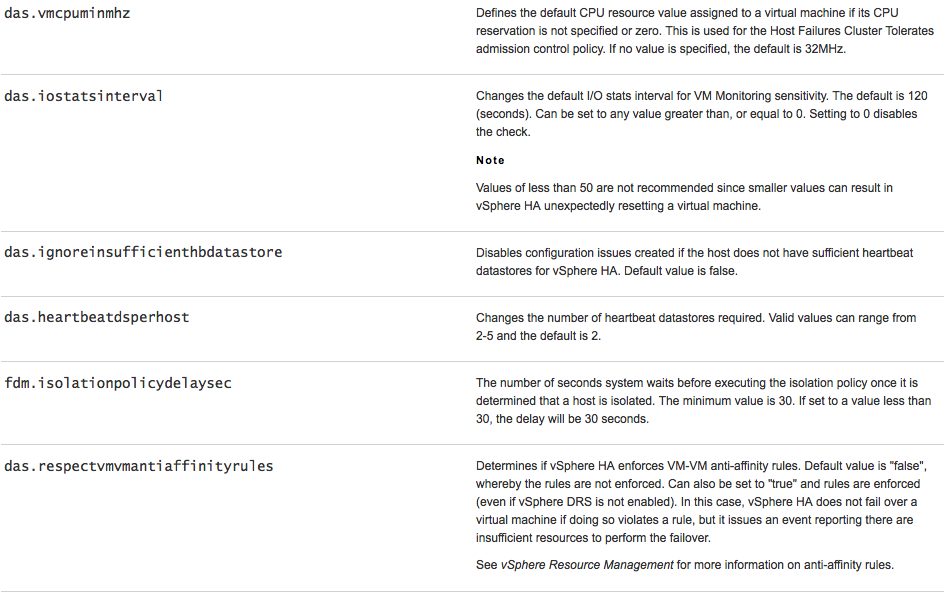Select the das.respectvmvmantiaffinityrules option name
Viewport: 946px width, 603px height.
(x=139, y=466)
